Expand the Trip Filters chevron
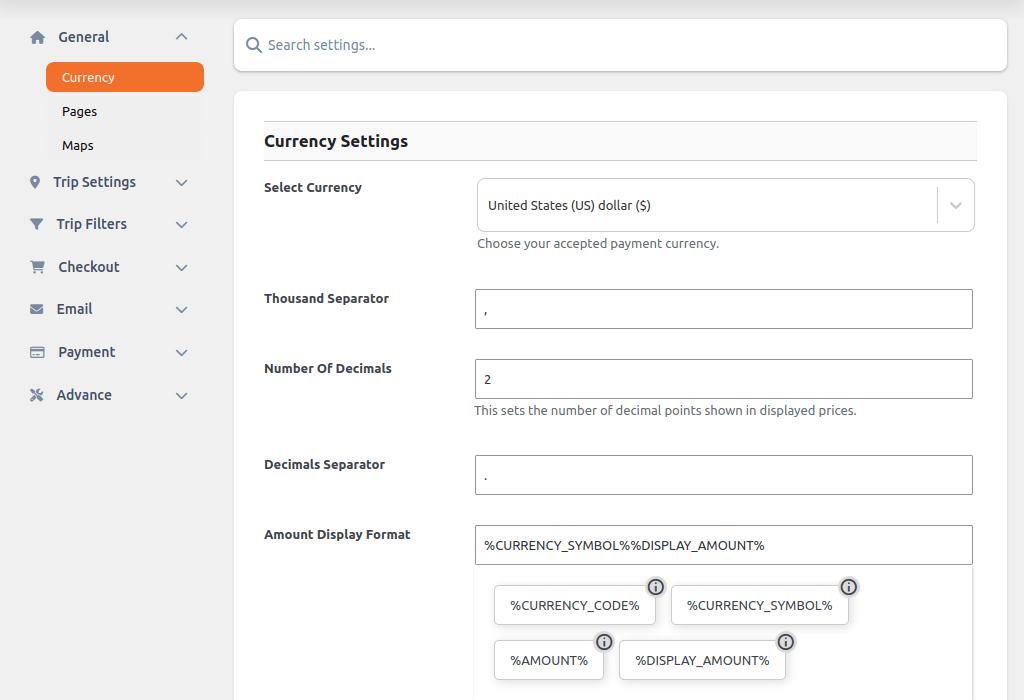Viewport: 1024px width, 700px height. [182, 225]
